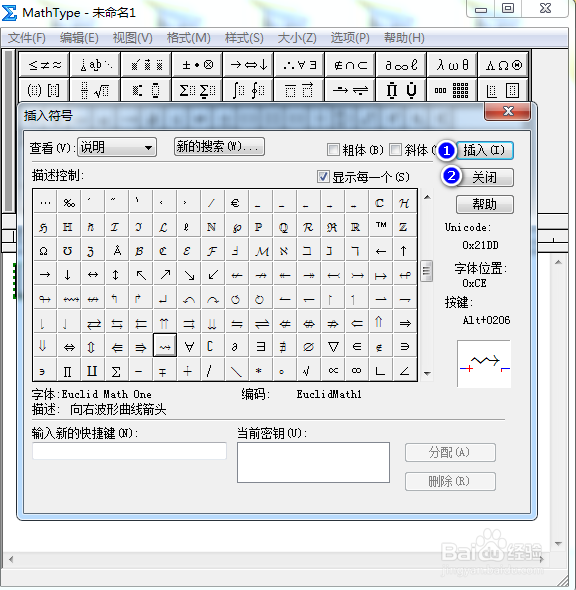The width and height of the screenshot is (576, 590).
Task: Open the logical symbols palette (∴∀∃)
Action: pyautogui.click(x=299, y=65)
